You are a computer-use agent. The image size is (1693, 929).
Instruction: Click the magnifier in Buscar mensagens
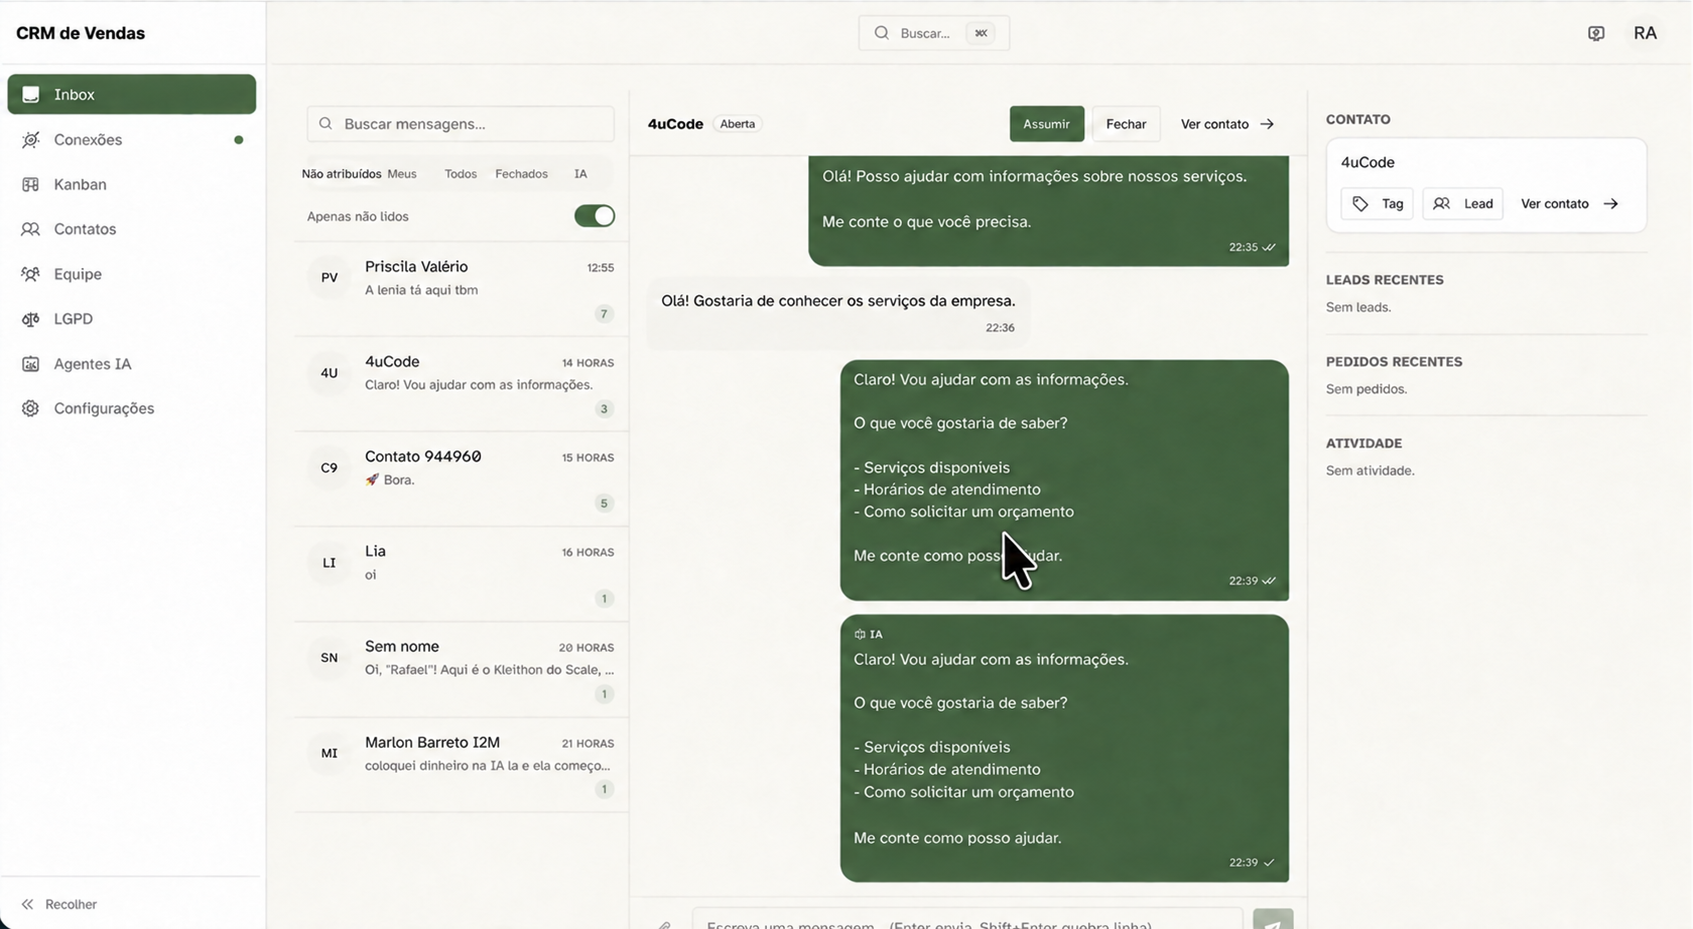[x=326, y=124]
